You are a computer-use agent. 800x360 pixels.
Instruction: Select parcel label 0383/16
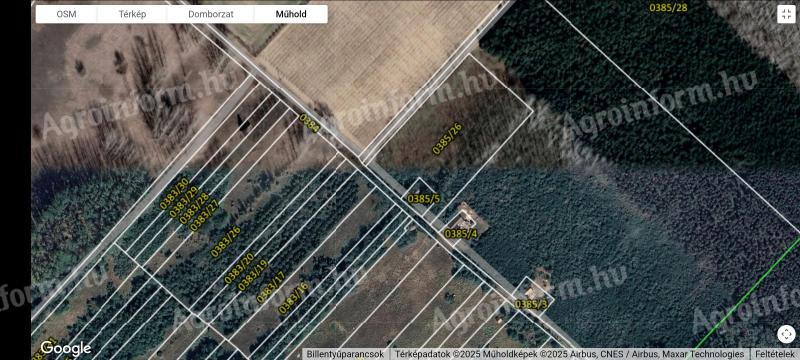[293, 298]
